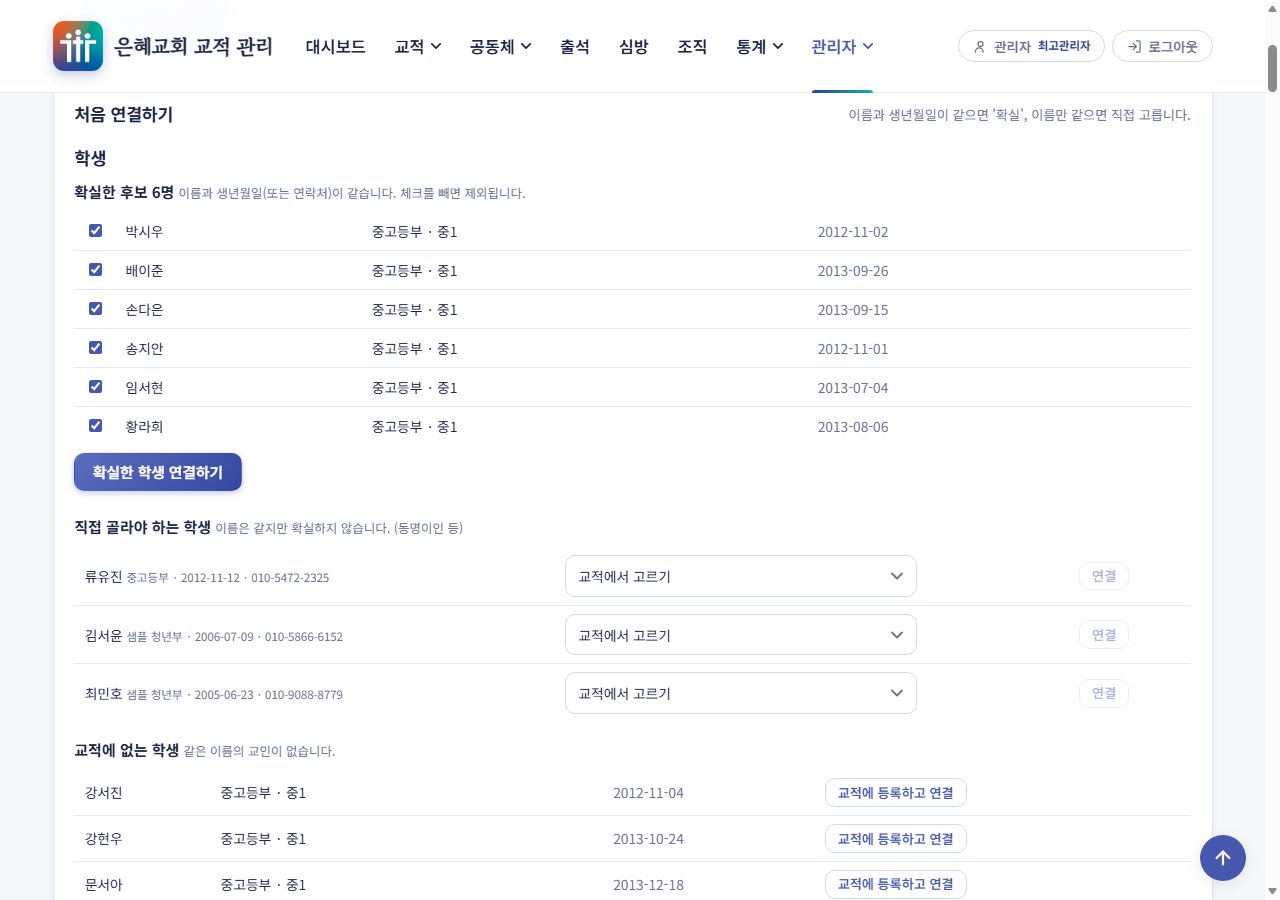Screen dimensions: 1280x900
Task: Click the name 최민호
Action: click(x=104, y=694)
